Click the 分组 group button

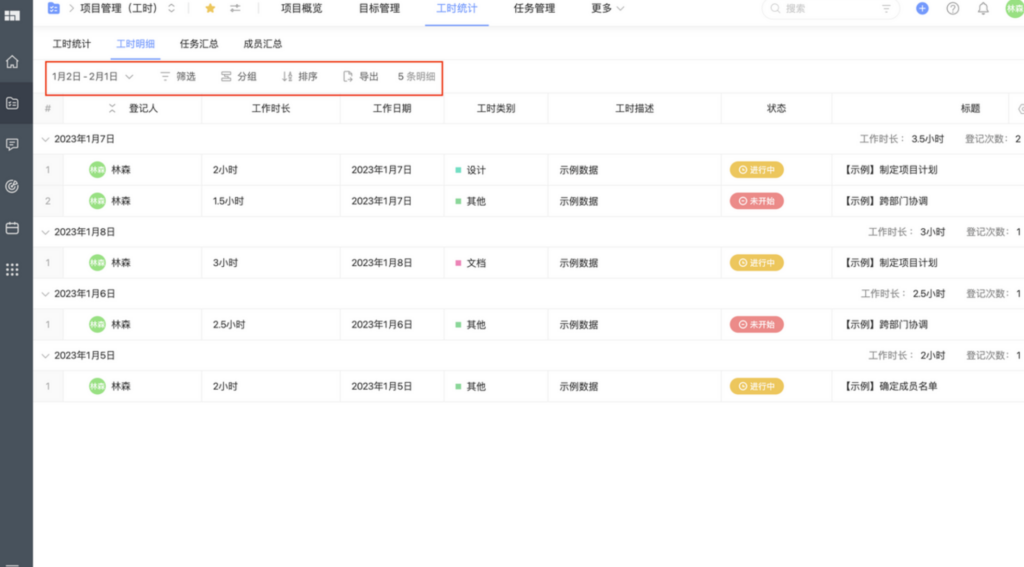(x=238, y=76)
